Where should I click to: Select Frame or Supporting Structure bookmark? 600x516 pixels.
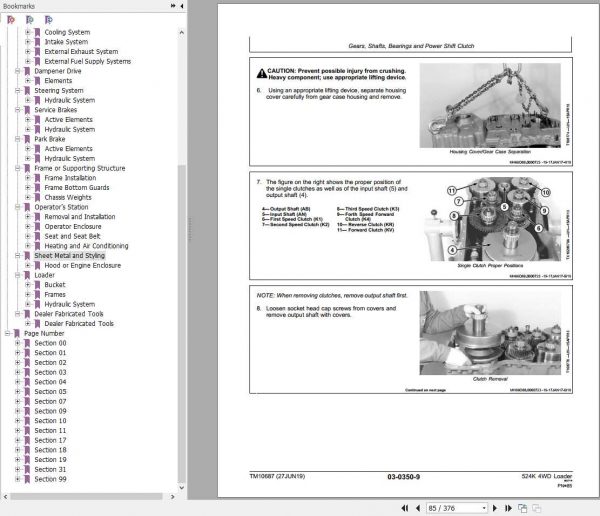pos(80,168)
